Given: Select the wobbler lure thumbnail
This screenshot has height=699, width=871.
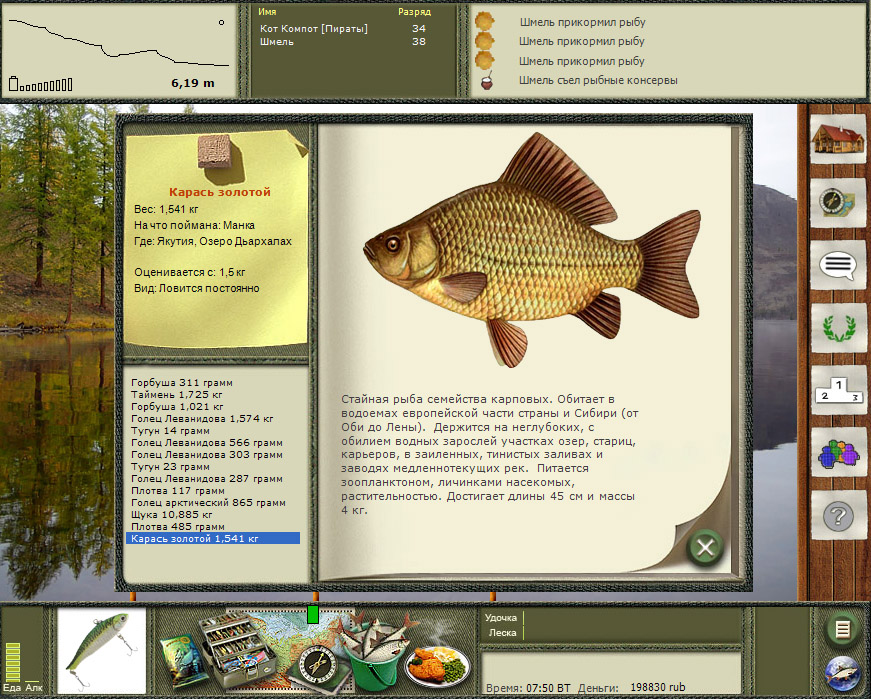Looking at the screenshot, I should pyautogui.click(x=102, y=650).
